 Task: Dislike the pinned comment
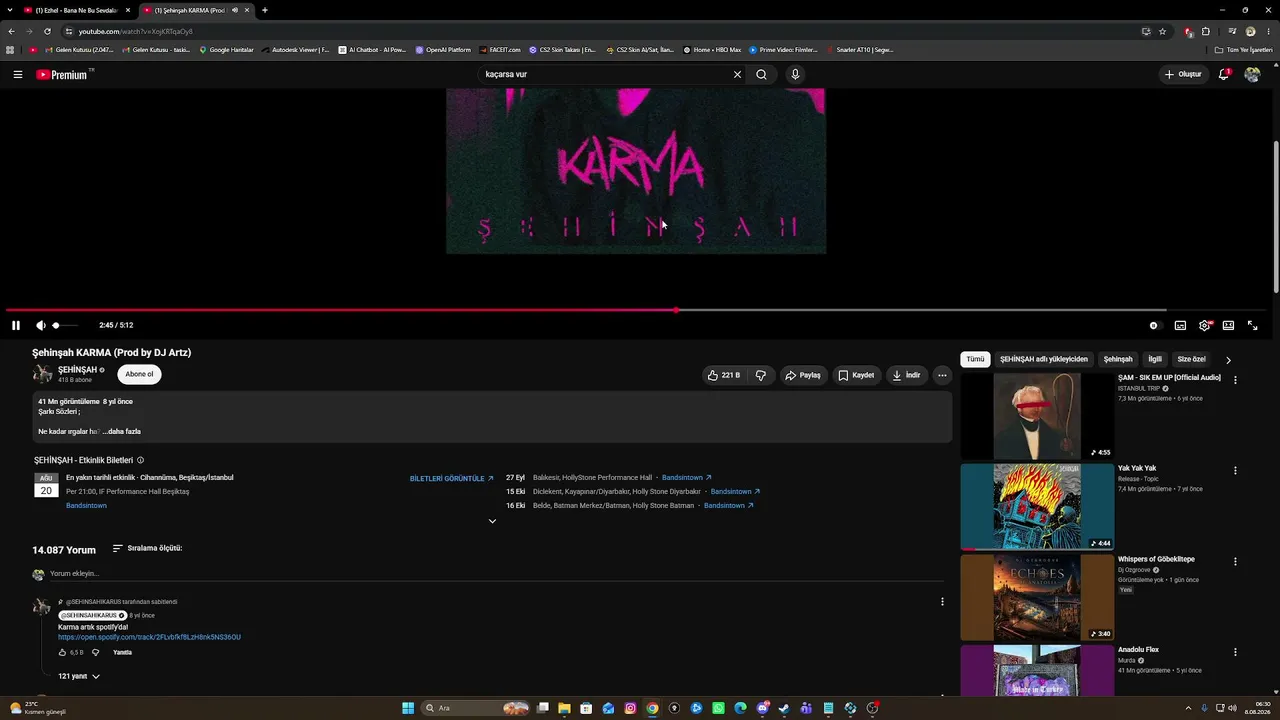(x=96, y=652)
